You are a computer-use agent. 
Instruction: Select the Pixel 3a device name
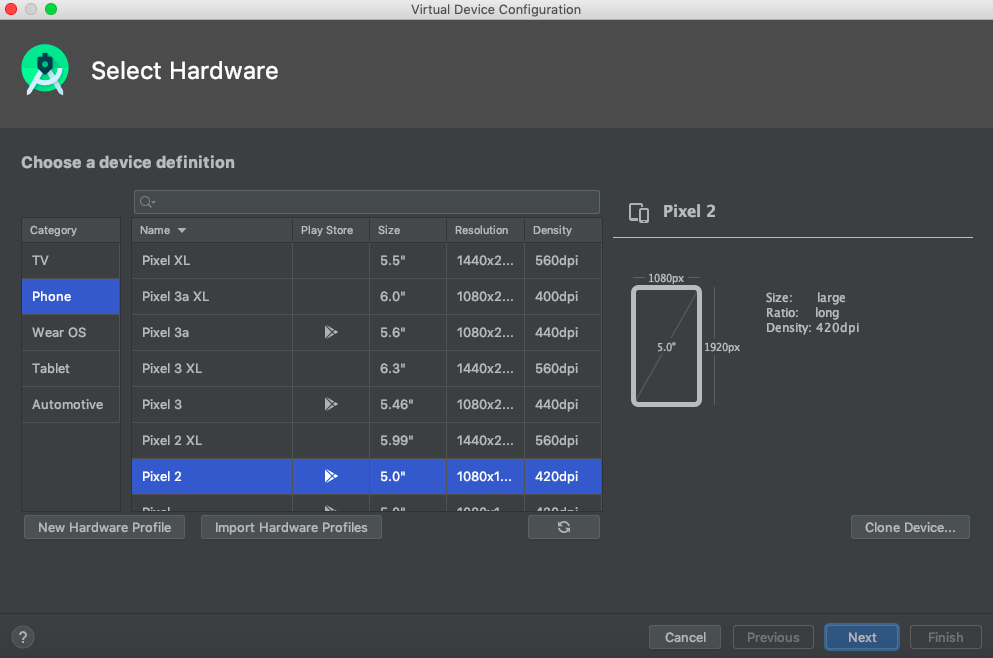(x=165, y=332)
